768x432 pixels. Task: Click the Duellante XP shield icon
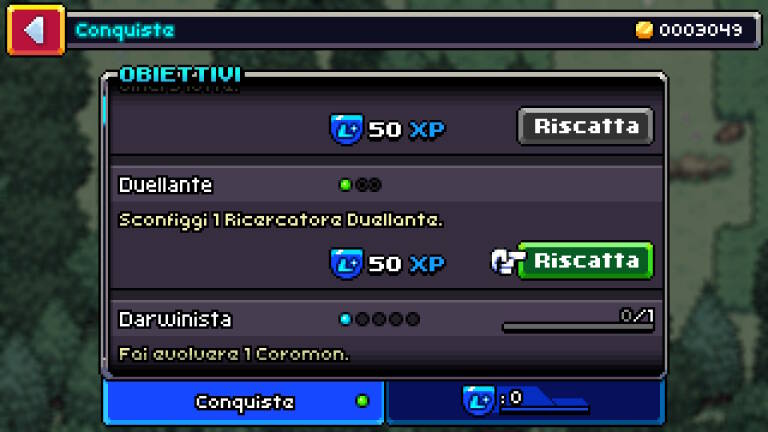point(346,264)
